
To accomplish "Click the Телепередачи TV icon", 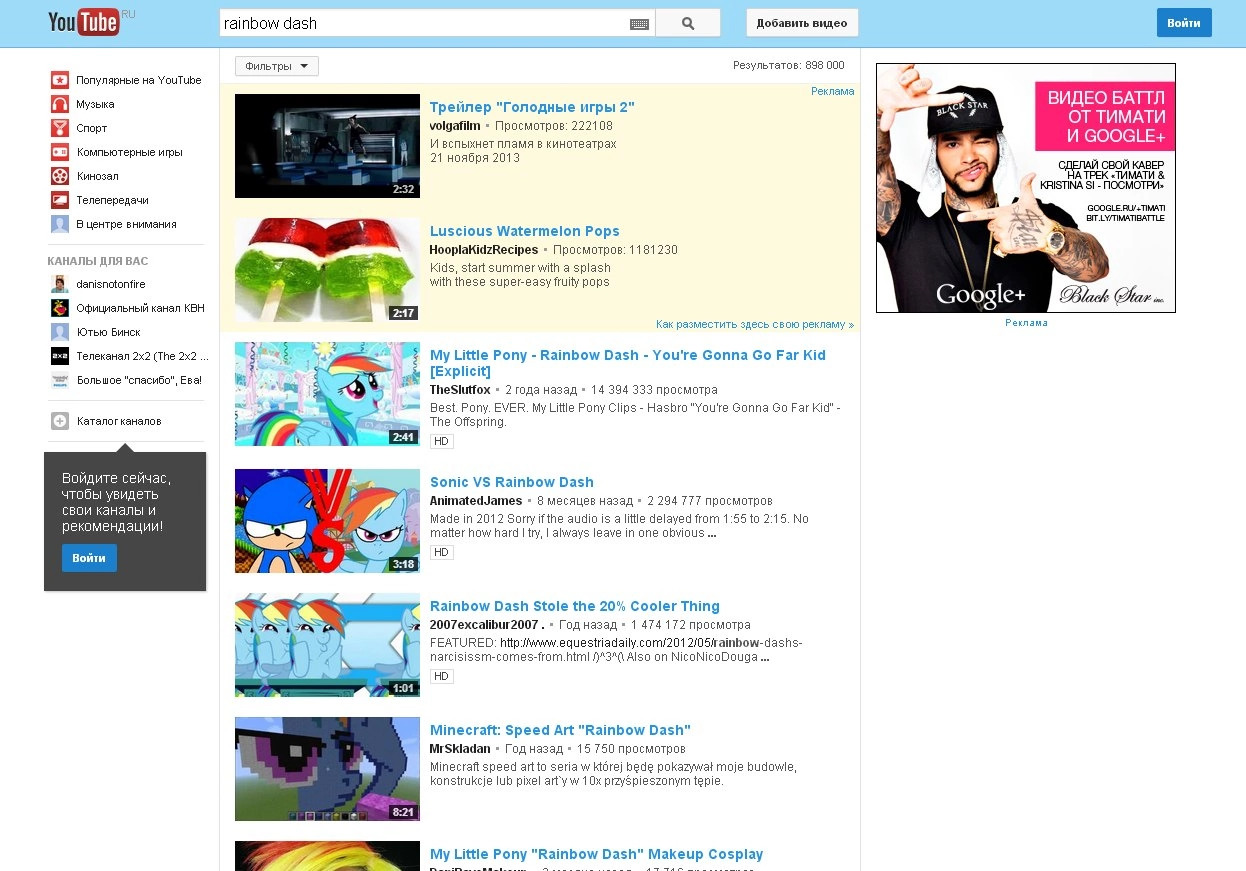I will 60,200.
